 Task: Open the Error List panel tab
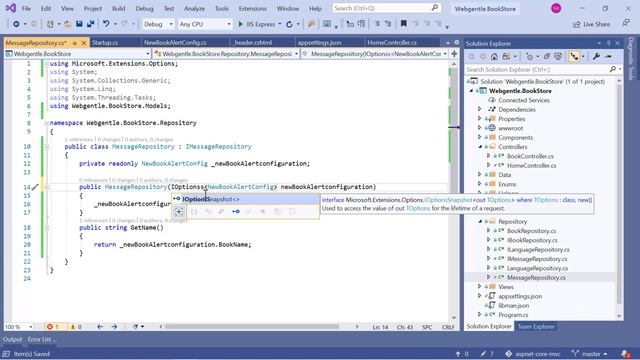42,339
